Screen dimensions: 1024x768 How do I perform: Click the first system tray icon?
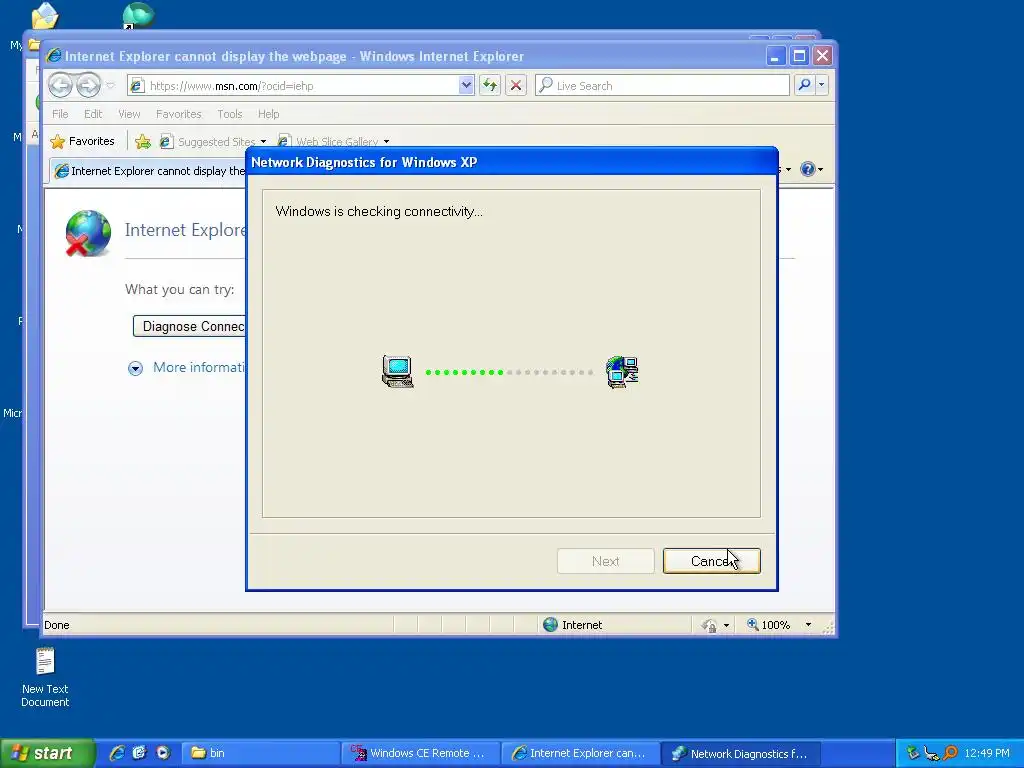point(913,753)
